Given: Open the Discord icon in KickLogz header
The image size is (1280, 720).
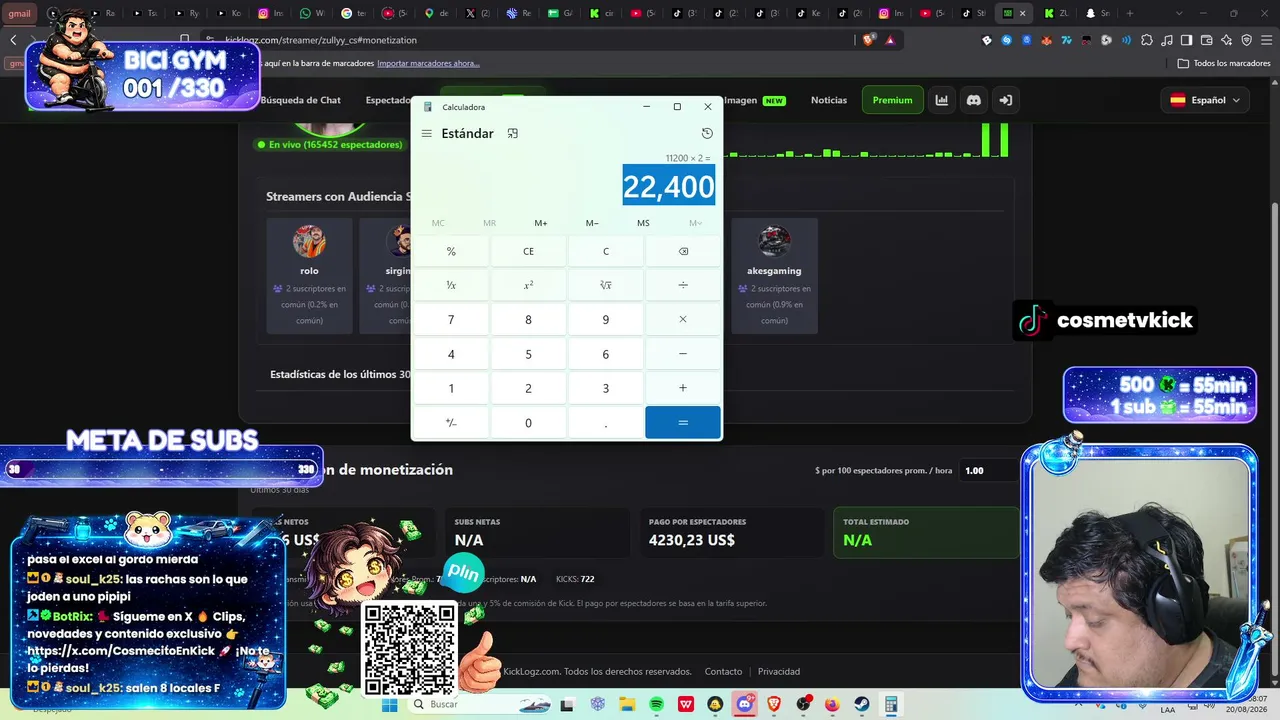Looking at the screenshot, I should point(974,100).
